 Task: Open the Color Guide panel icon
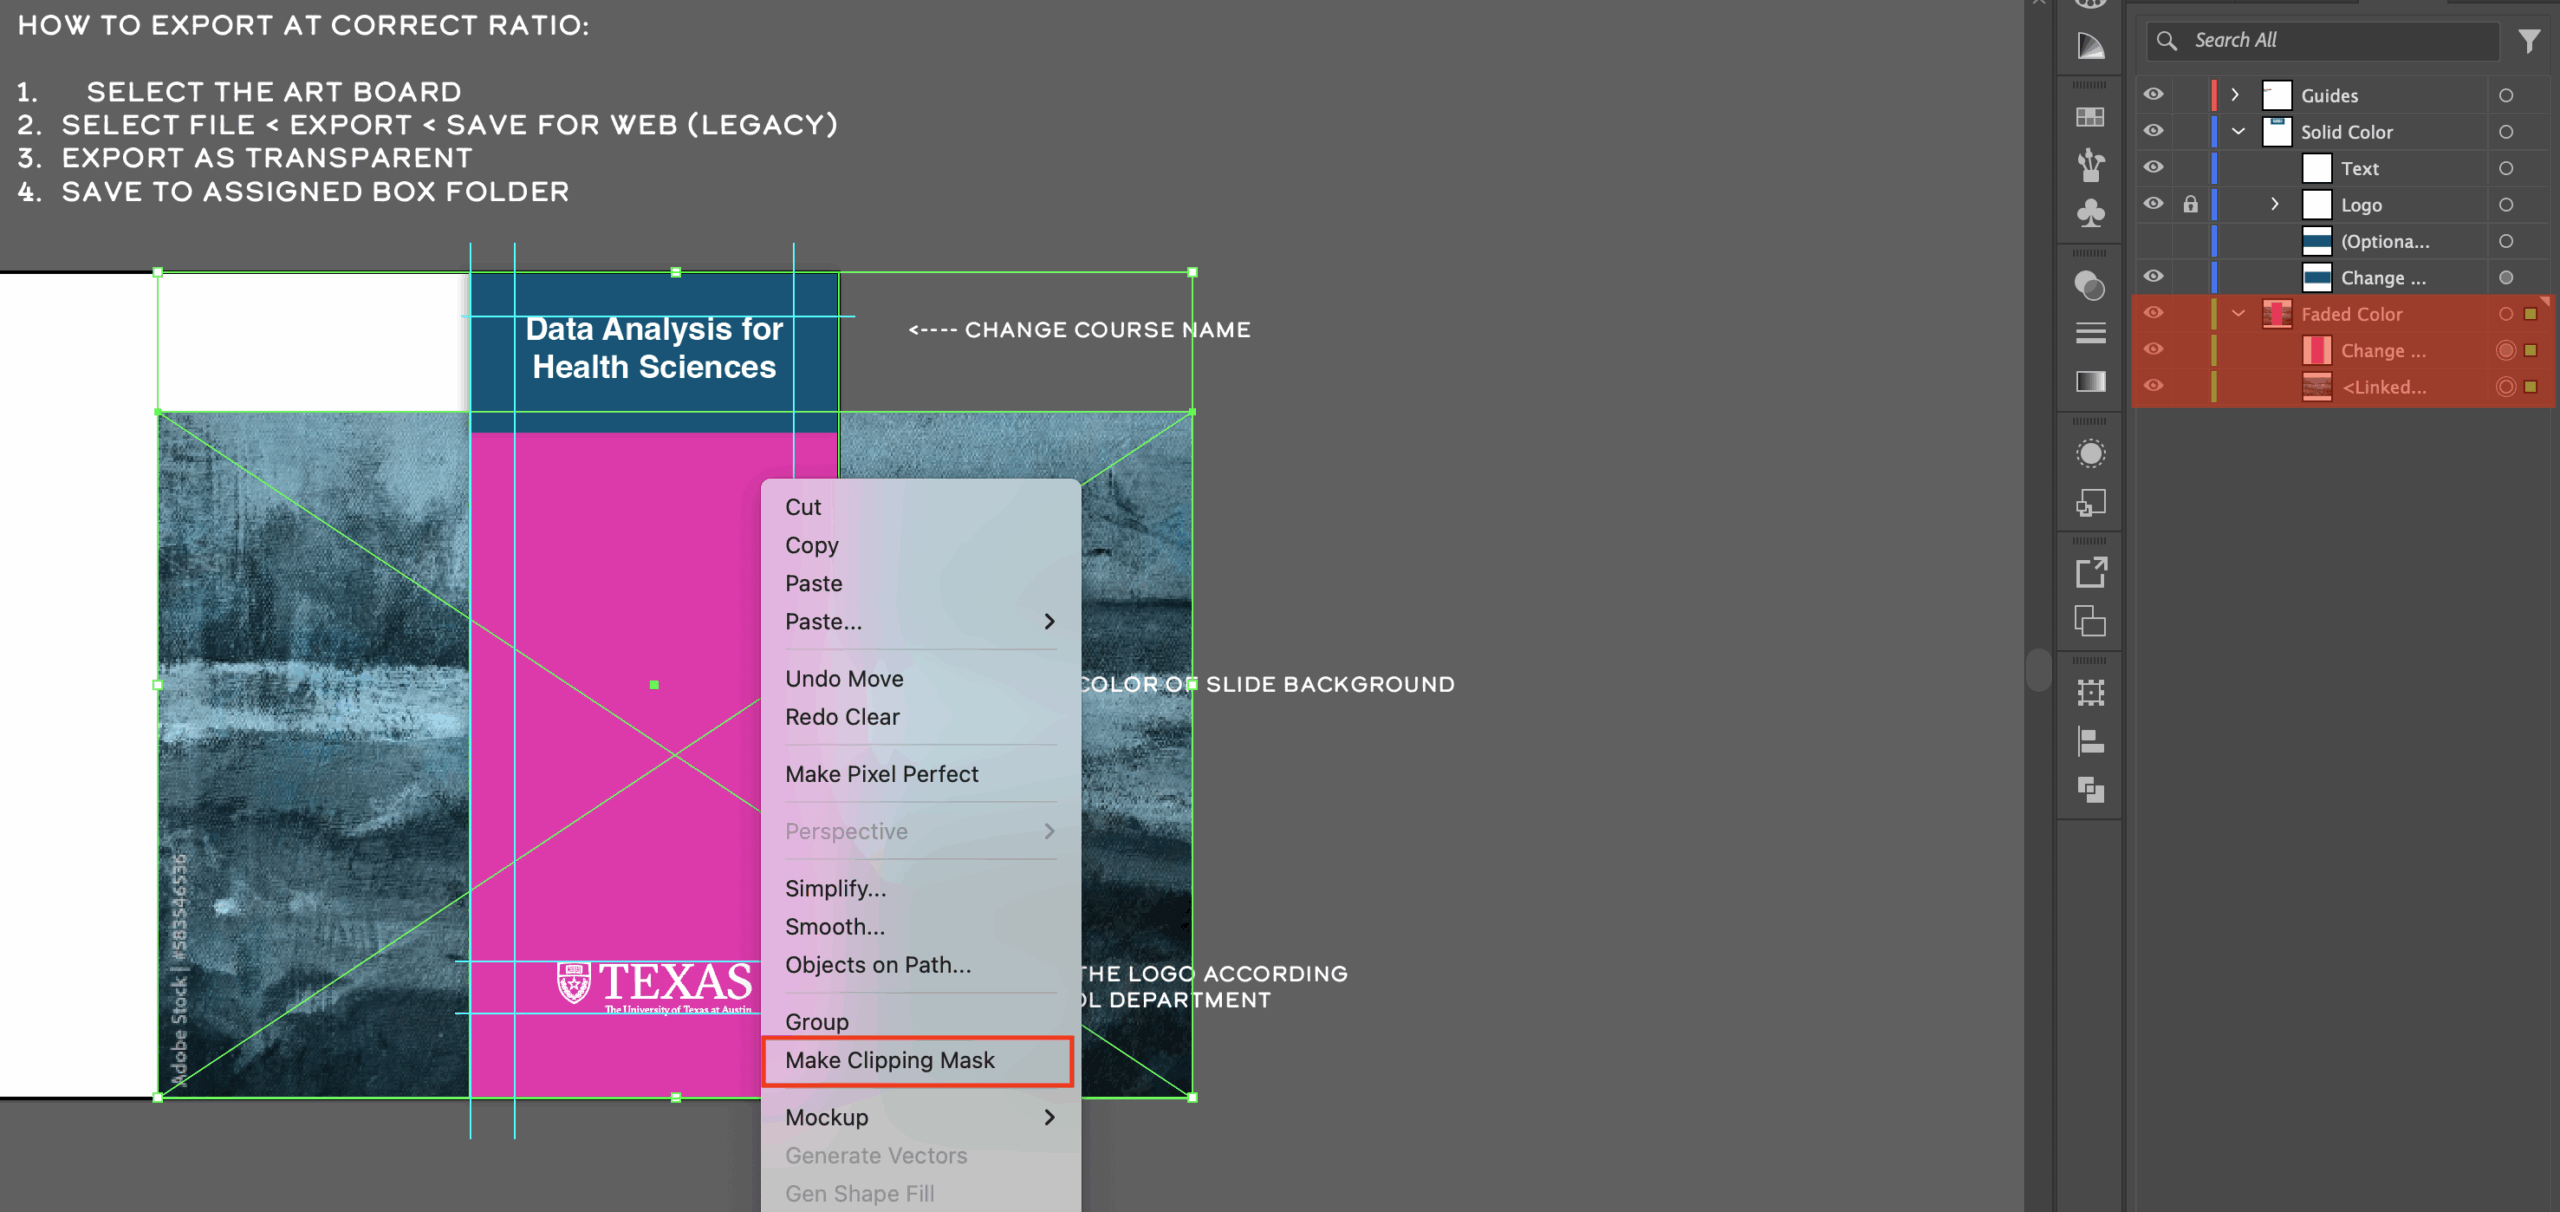click(x=2090, y=45)
